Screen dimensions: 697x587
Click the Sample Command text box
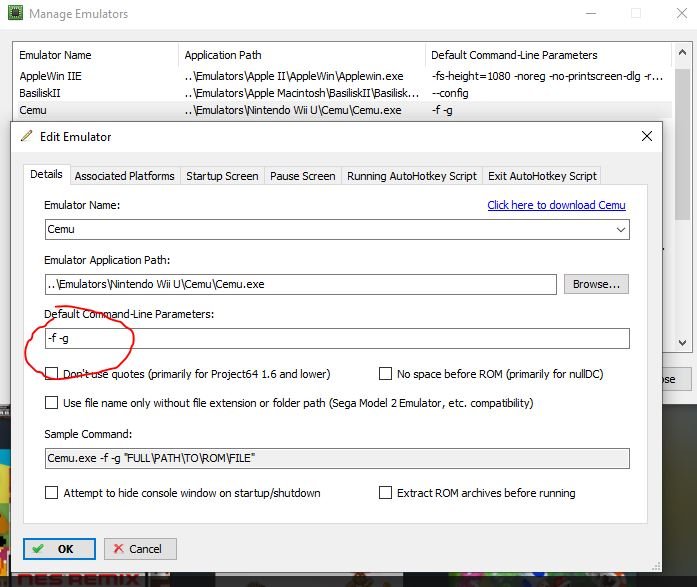337,458
